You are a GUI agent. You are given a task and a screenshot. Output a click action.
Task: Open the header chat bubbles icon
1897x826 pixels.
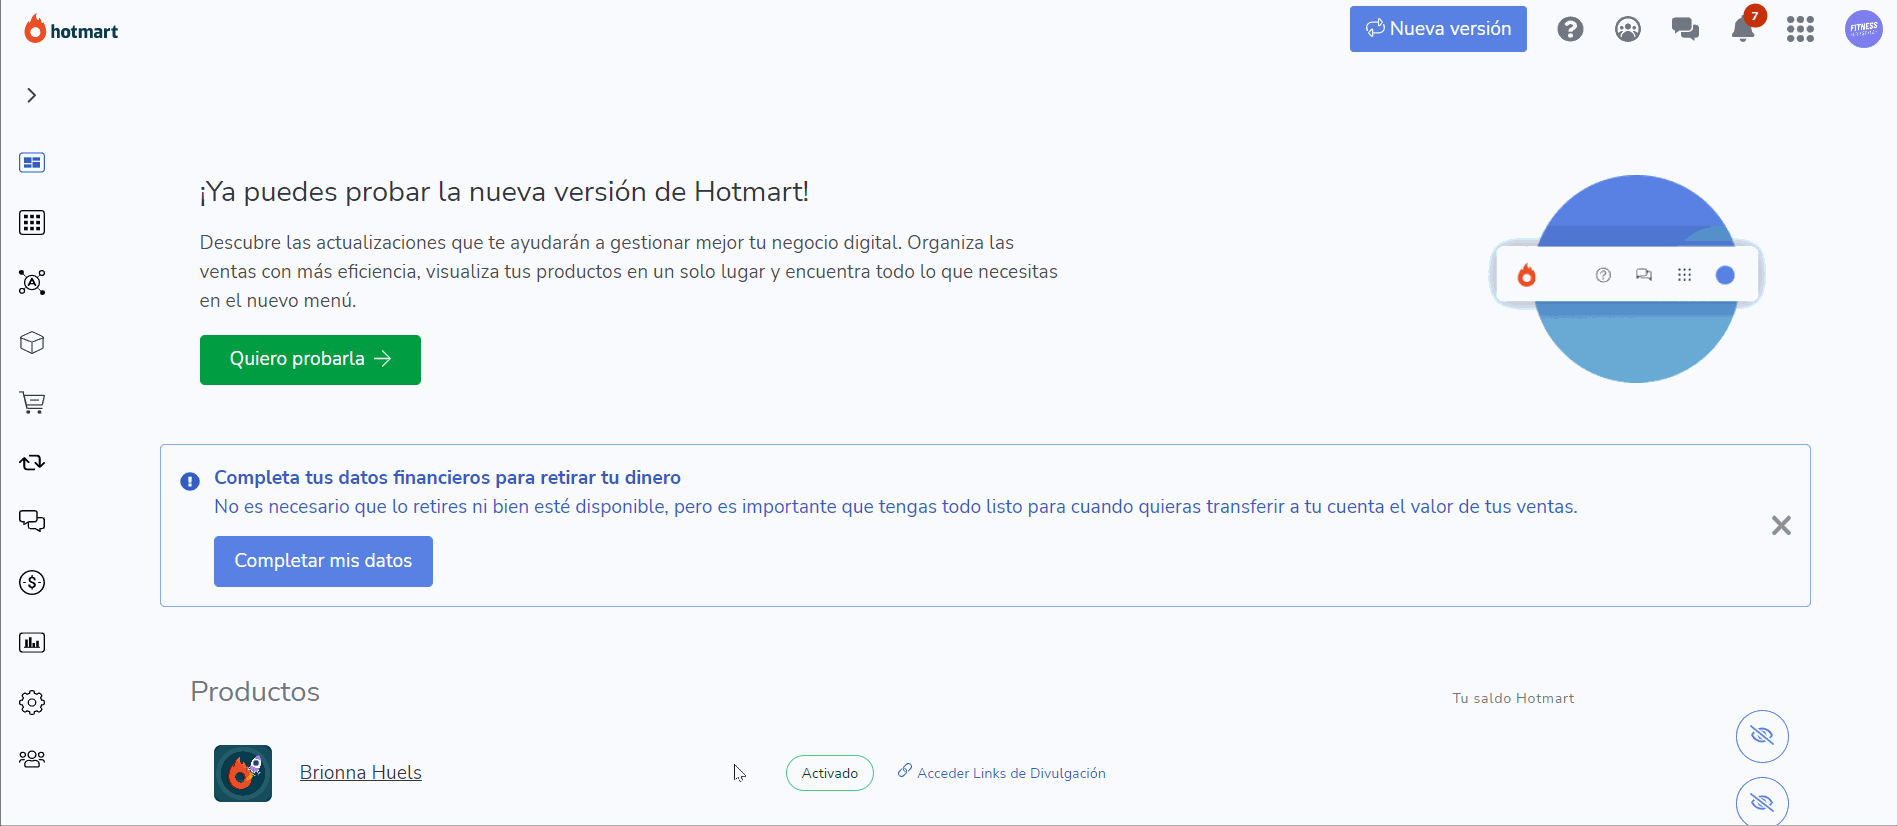[x=1685, y=29]
